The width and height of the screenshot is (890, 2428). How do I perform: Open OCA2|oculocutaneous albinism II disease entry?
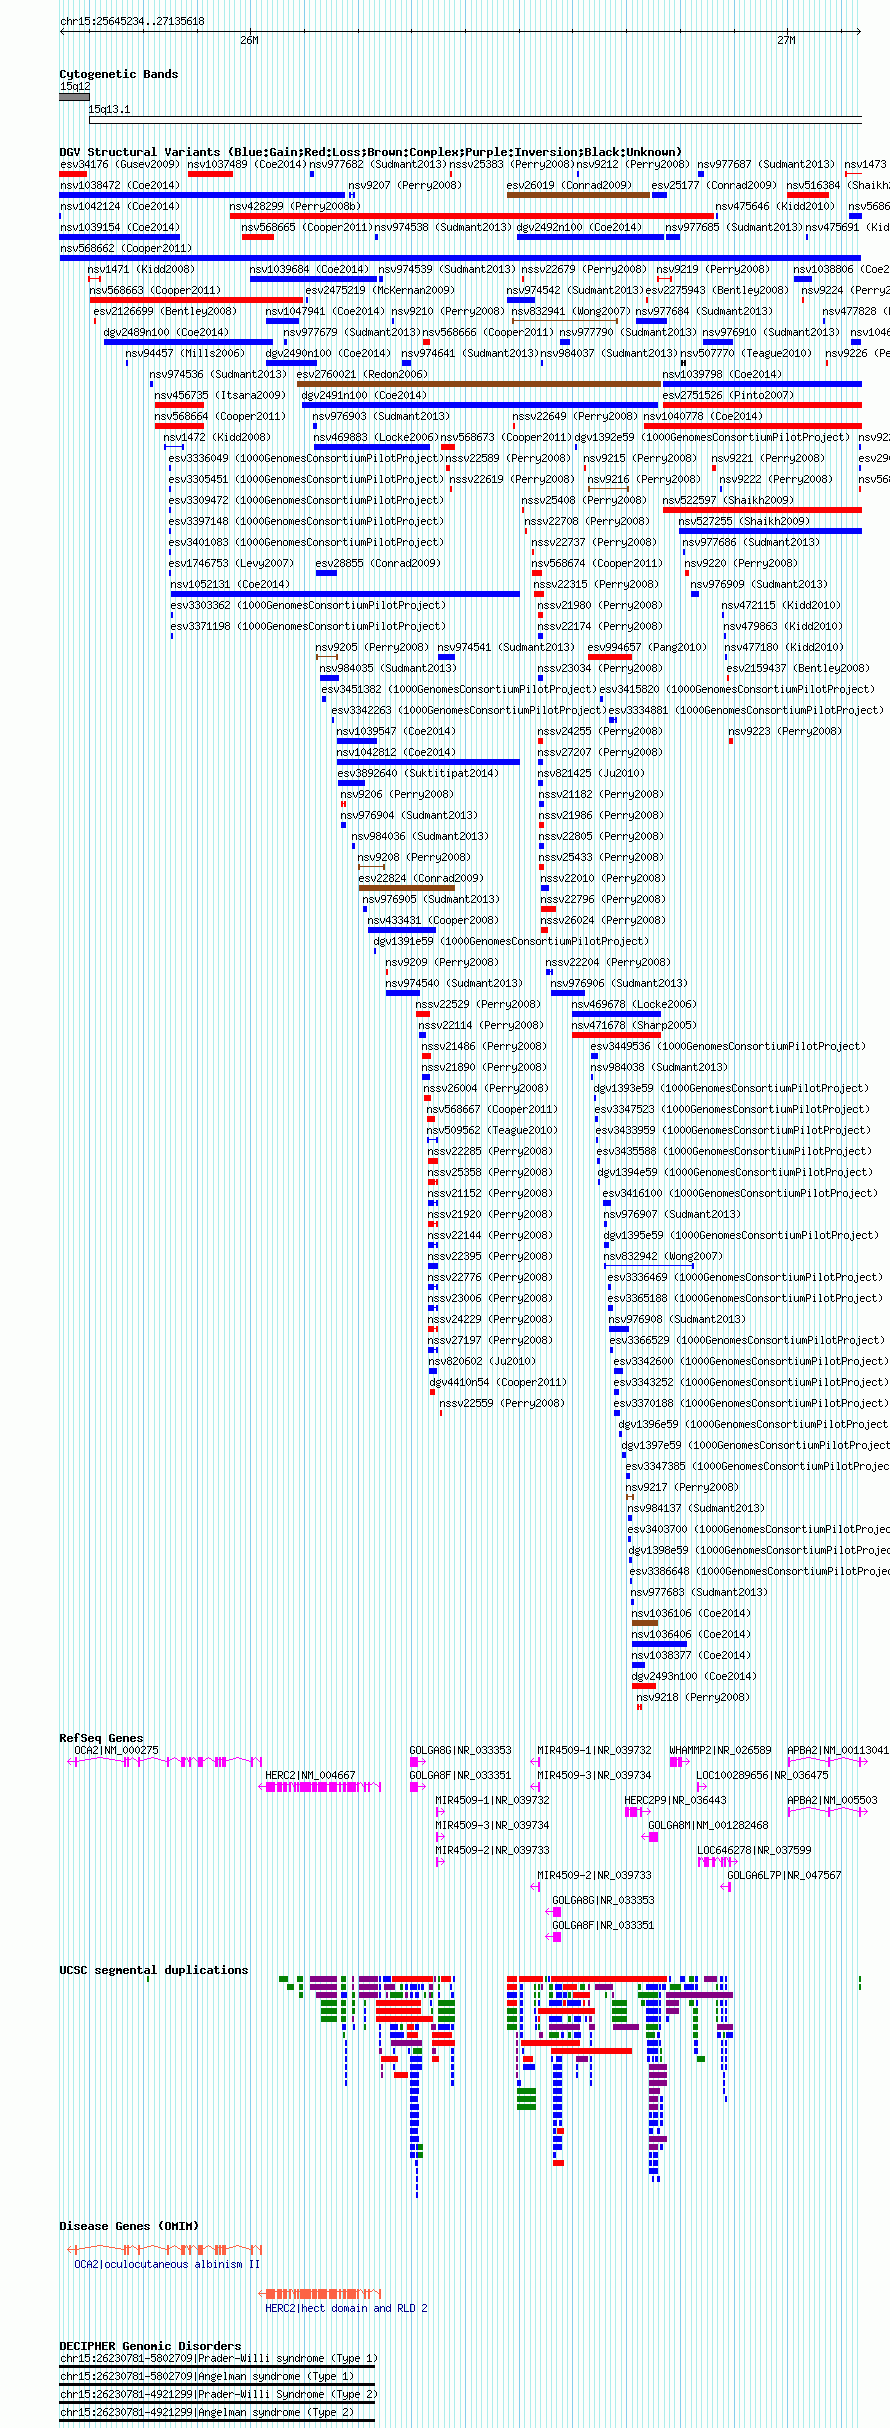pos(167,2264)
